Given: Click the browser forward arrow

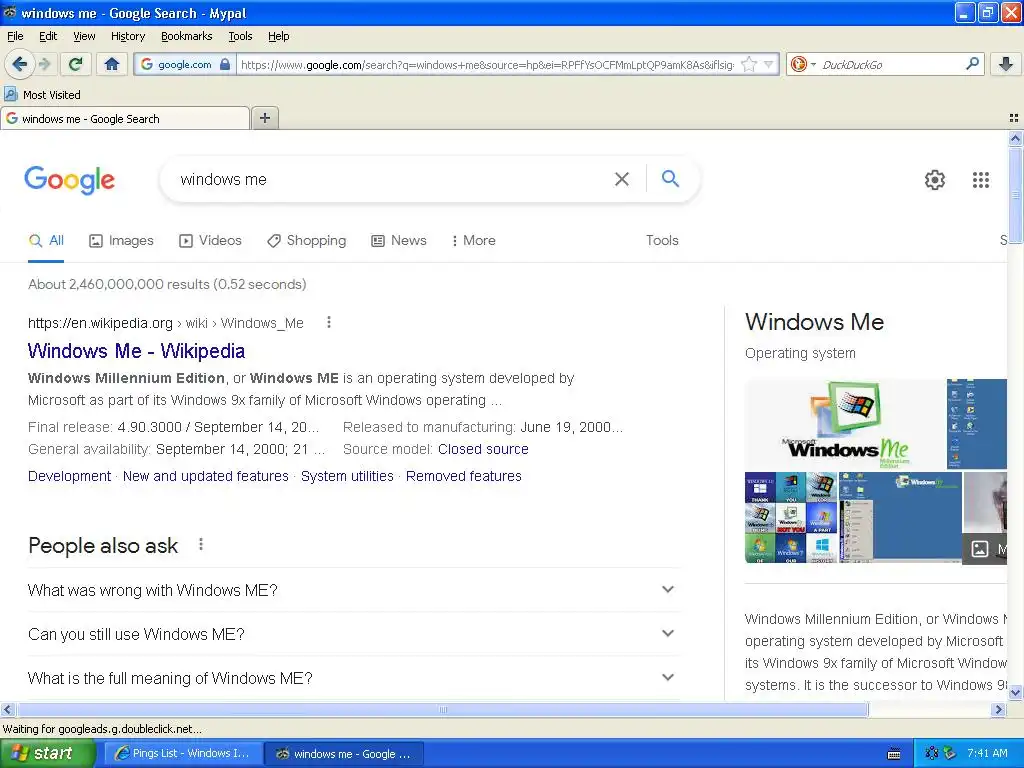Looking at the screenshot, I should click(x=44, y=64).
